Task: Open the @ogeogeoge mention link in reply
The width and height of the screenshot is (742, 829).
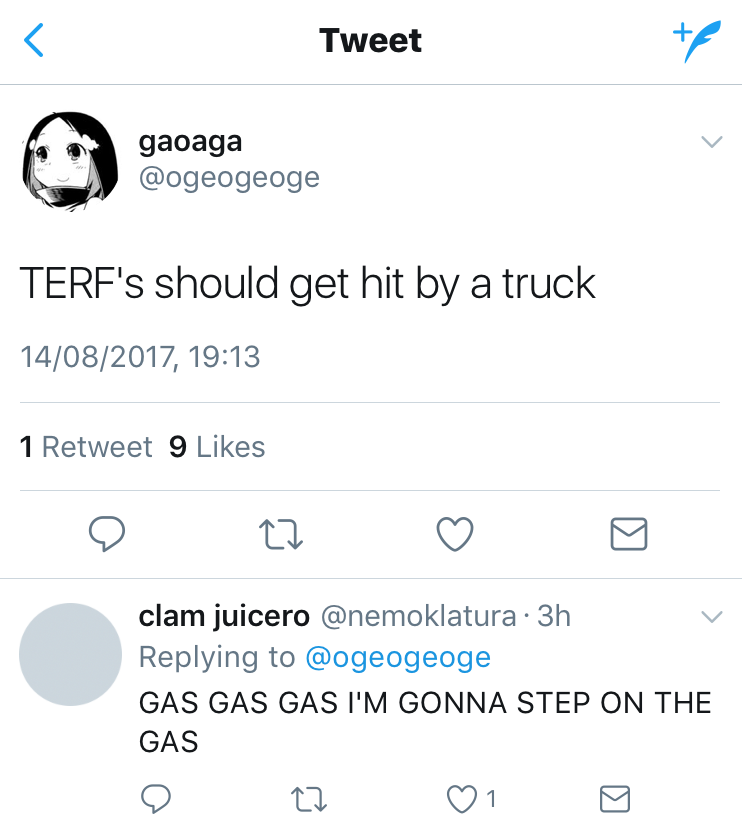Action: click(397, 657)
